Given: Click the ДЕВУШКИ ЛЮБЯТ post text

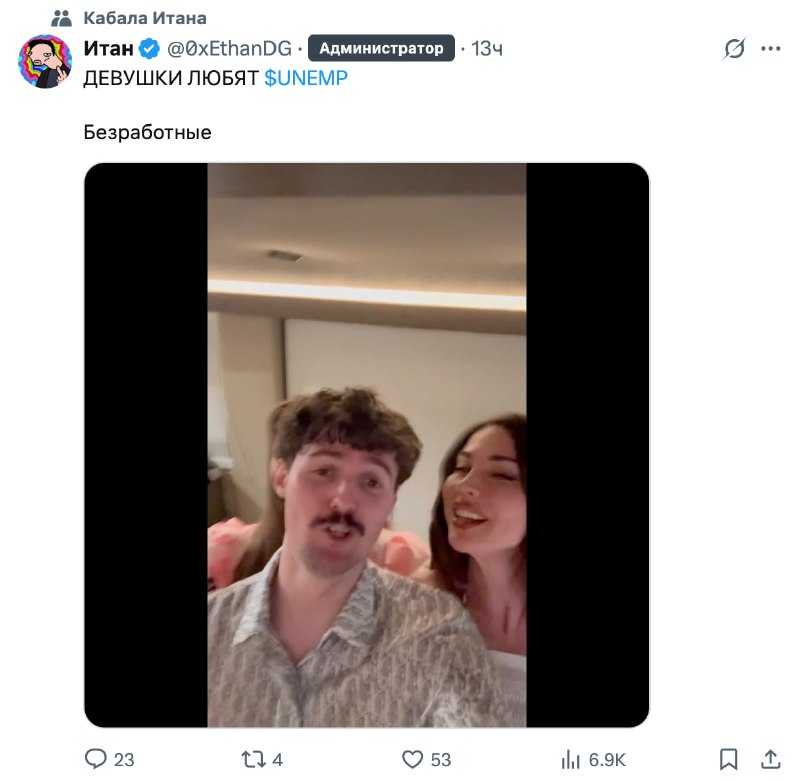Looking at the screenshot, I should coord(171,78).
